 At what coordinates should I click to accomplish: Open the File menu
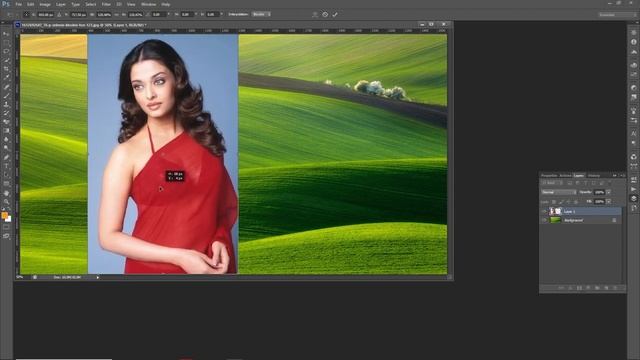(18, 4)
